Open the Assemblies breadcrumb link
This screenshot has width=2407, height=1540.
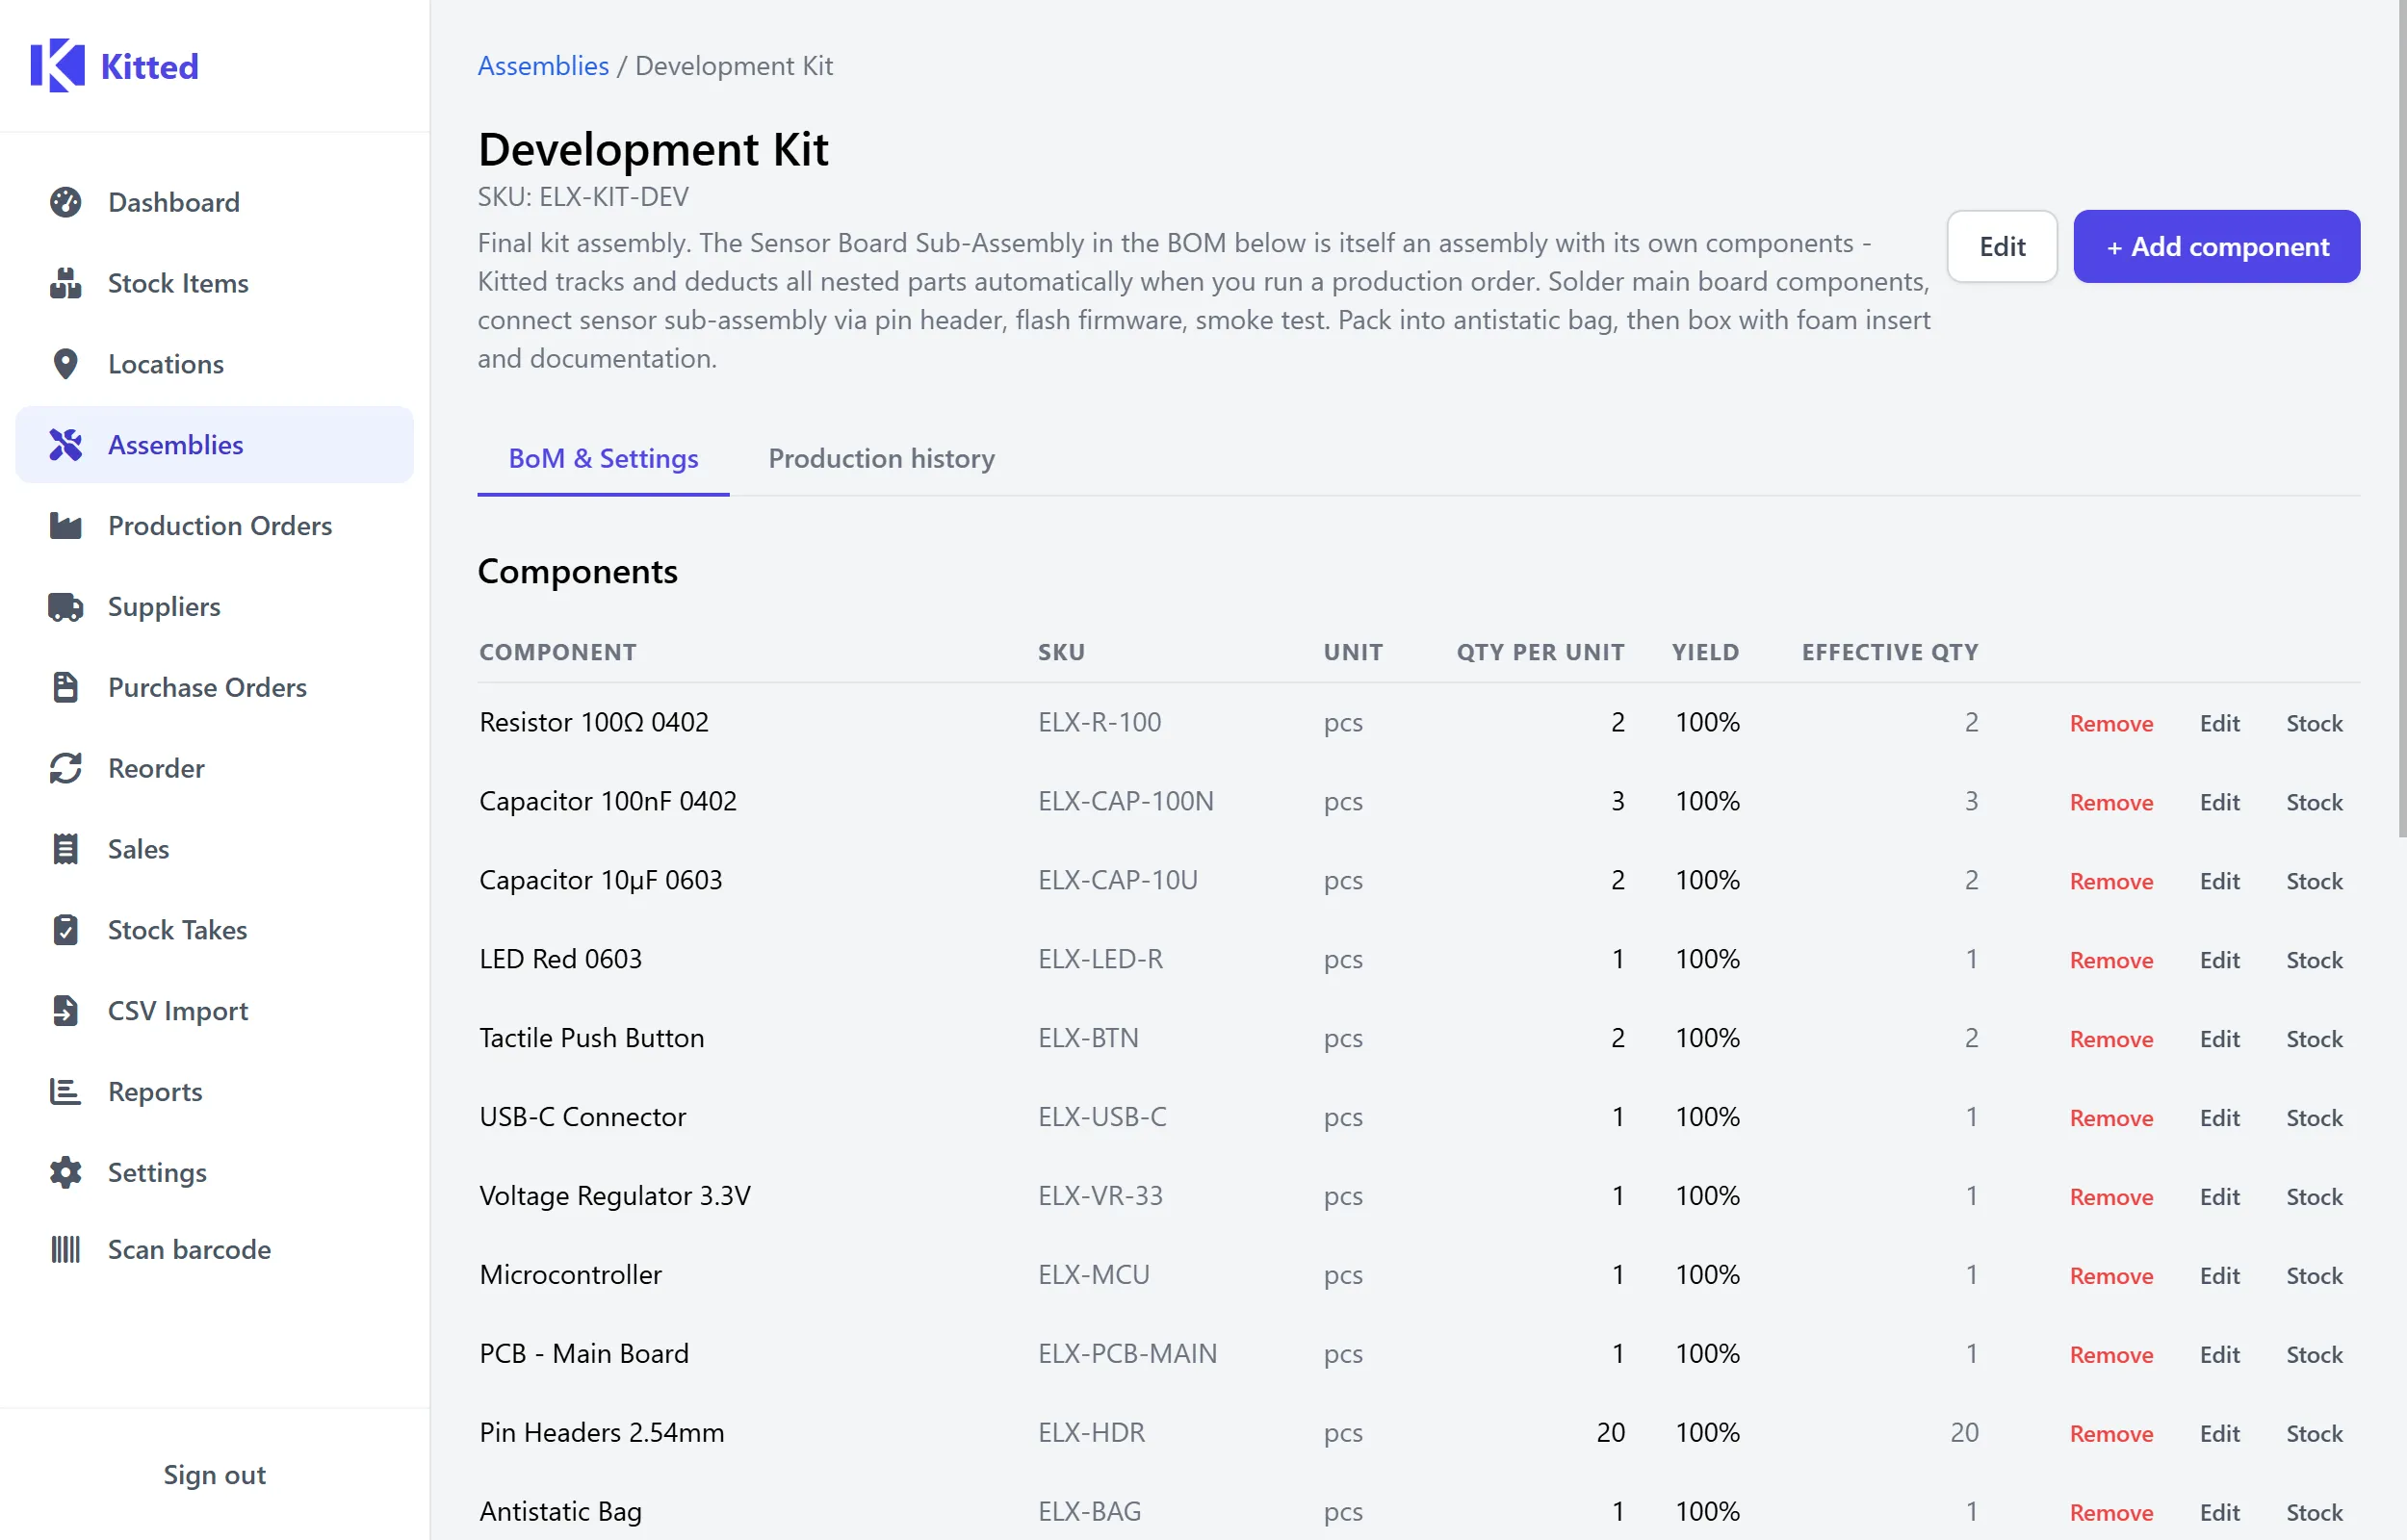543,65
